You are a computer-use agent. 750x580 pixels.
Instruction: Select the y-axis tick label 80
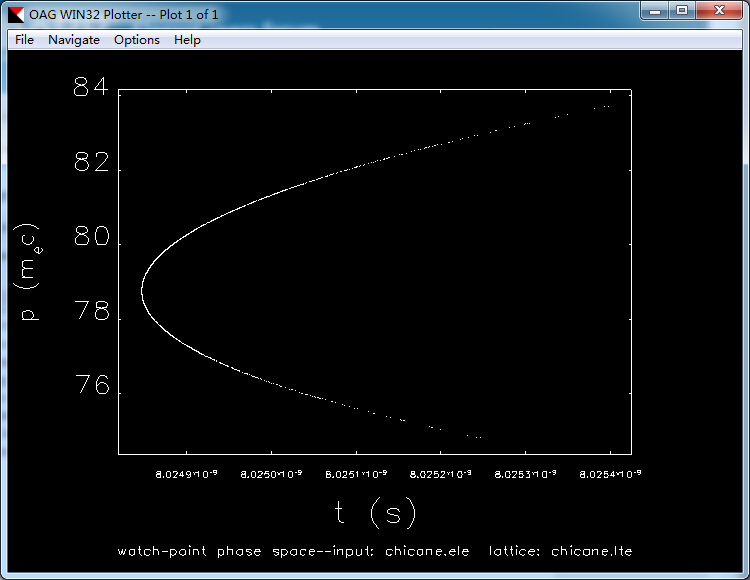(x=90, y=240)
